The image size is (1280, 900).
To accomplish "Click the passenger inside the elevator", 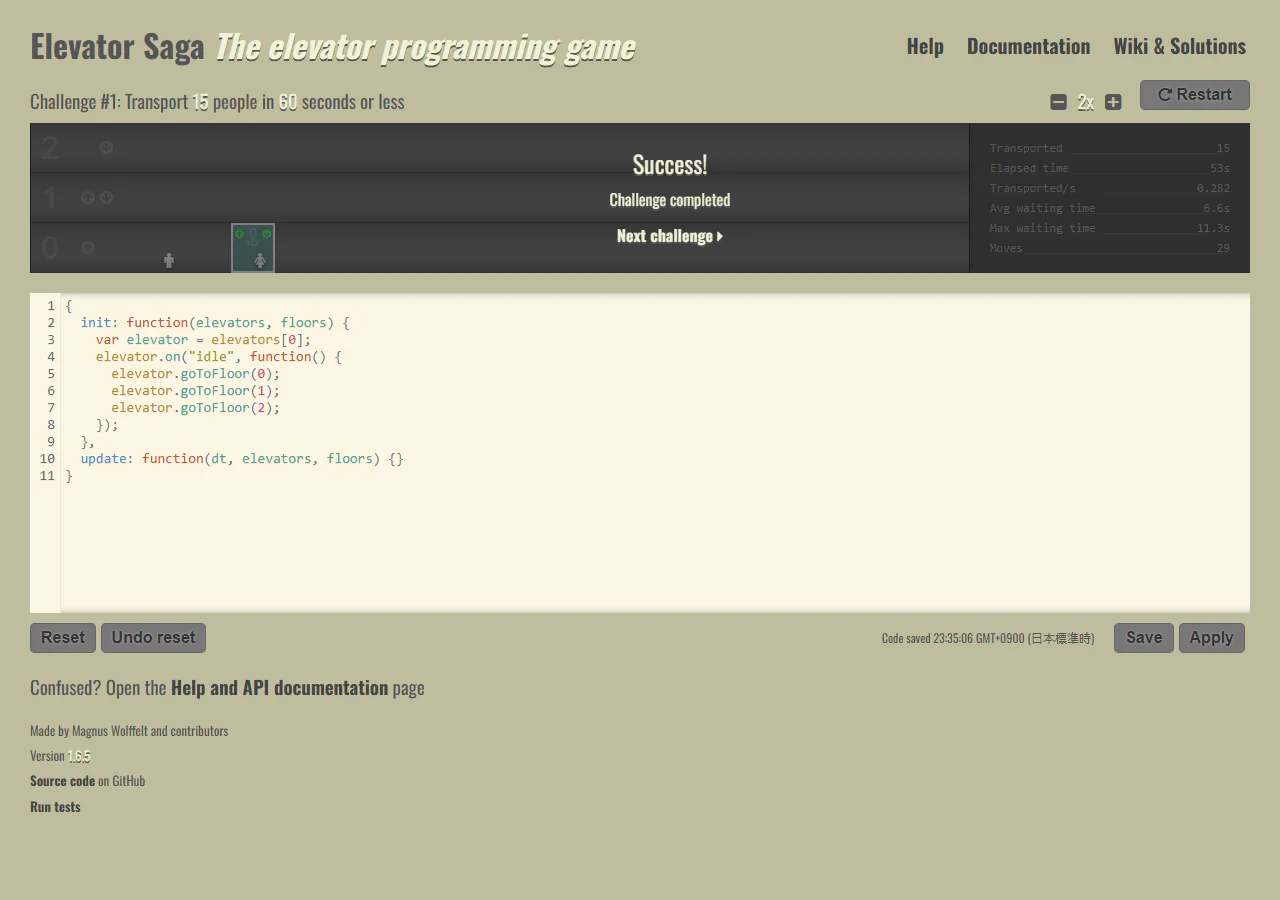I will click(260, 260).
